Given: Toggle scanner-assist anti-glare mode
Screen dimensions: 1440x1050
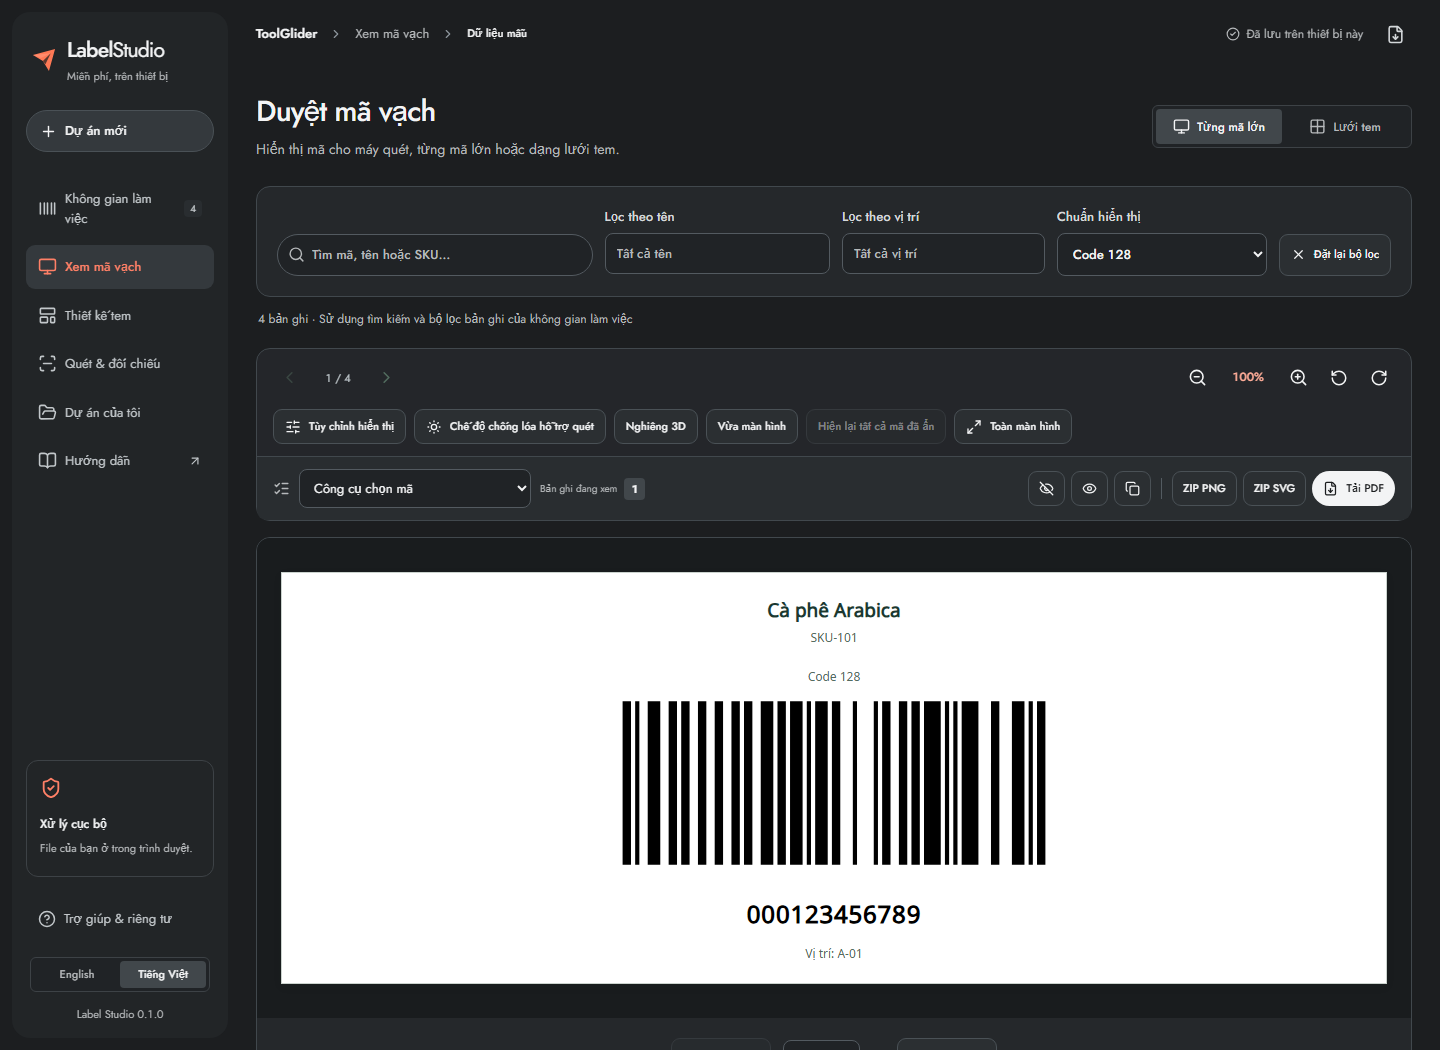Looking at the screenshot, I should tap(510, 427).
